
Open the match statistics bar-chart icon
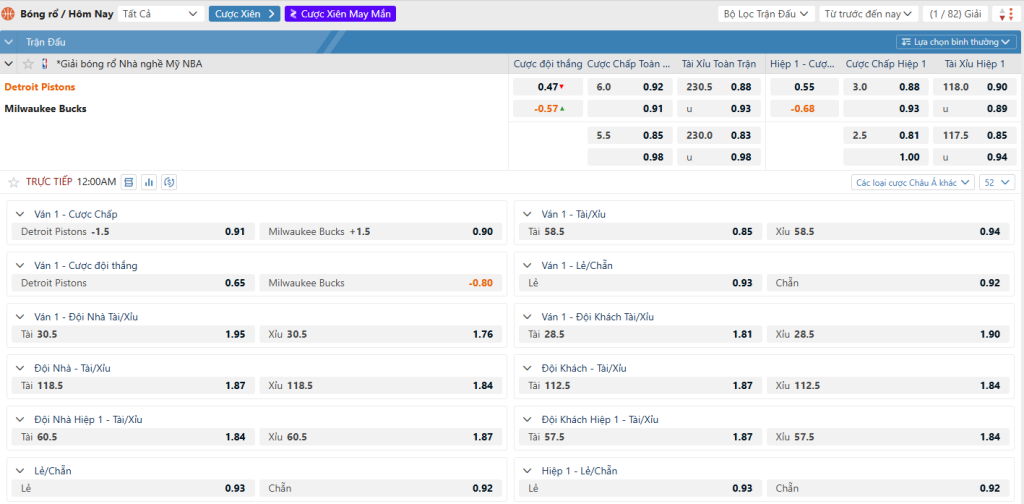pos(150,182)
